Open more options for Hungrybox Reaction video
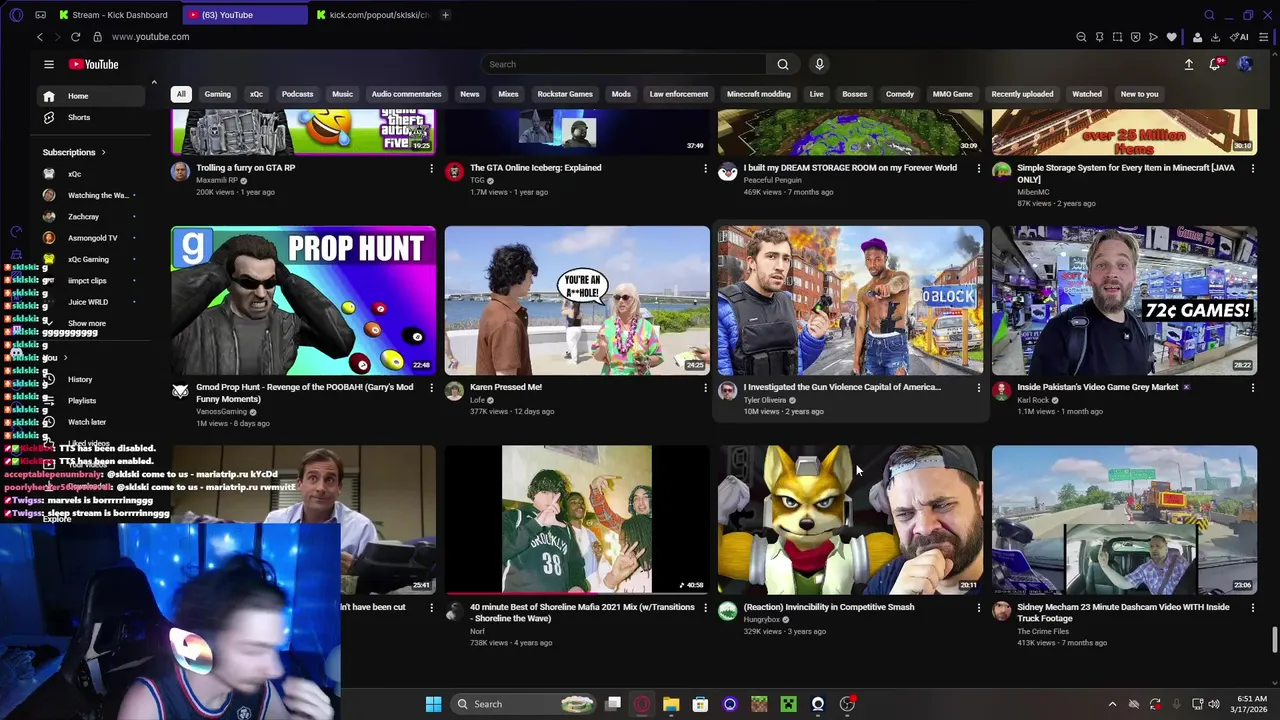This screenshot has height=720, width=1280. coord(979,607)
